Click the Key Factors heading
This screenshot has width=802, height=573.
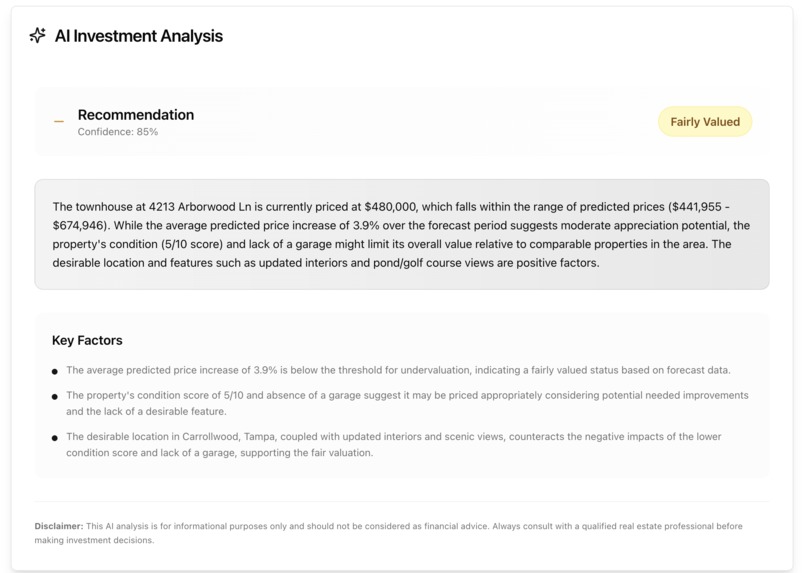pyautogui.click(x=87, y=340)
